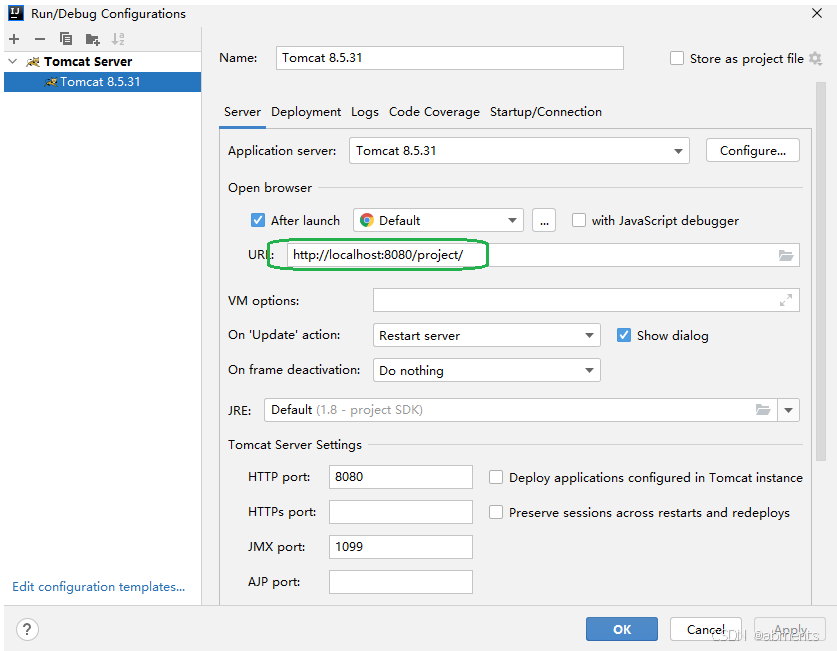The width and height of the screenshot is (837, 651).
Task: Click the gear icon beside Store as project file
Action: click(x=815, y=59)
